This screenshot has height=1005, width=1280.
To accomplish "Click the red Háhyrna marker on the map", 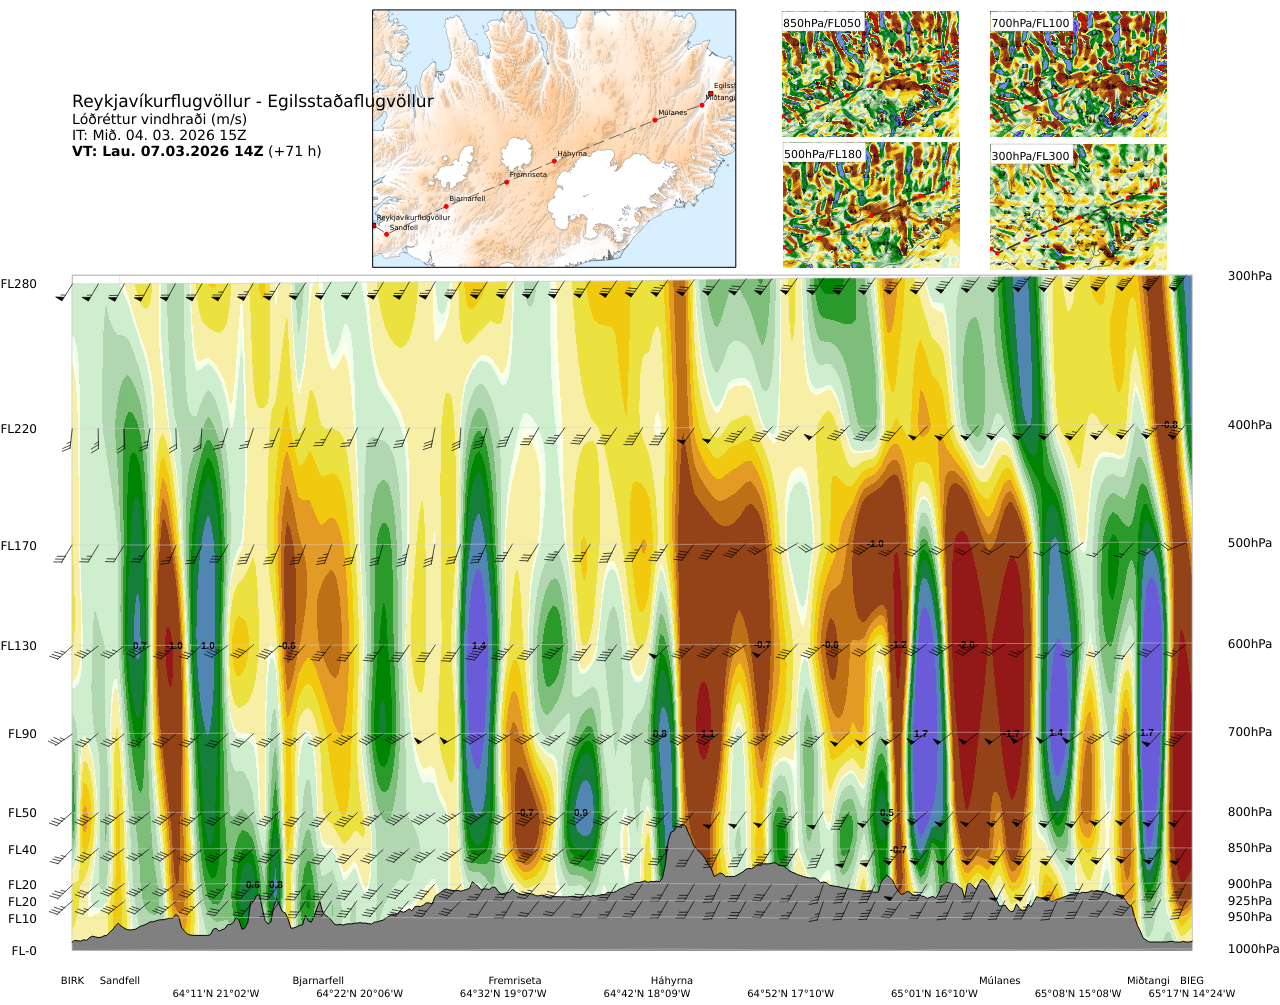I will pyautogui.click(x=555, y=161).
